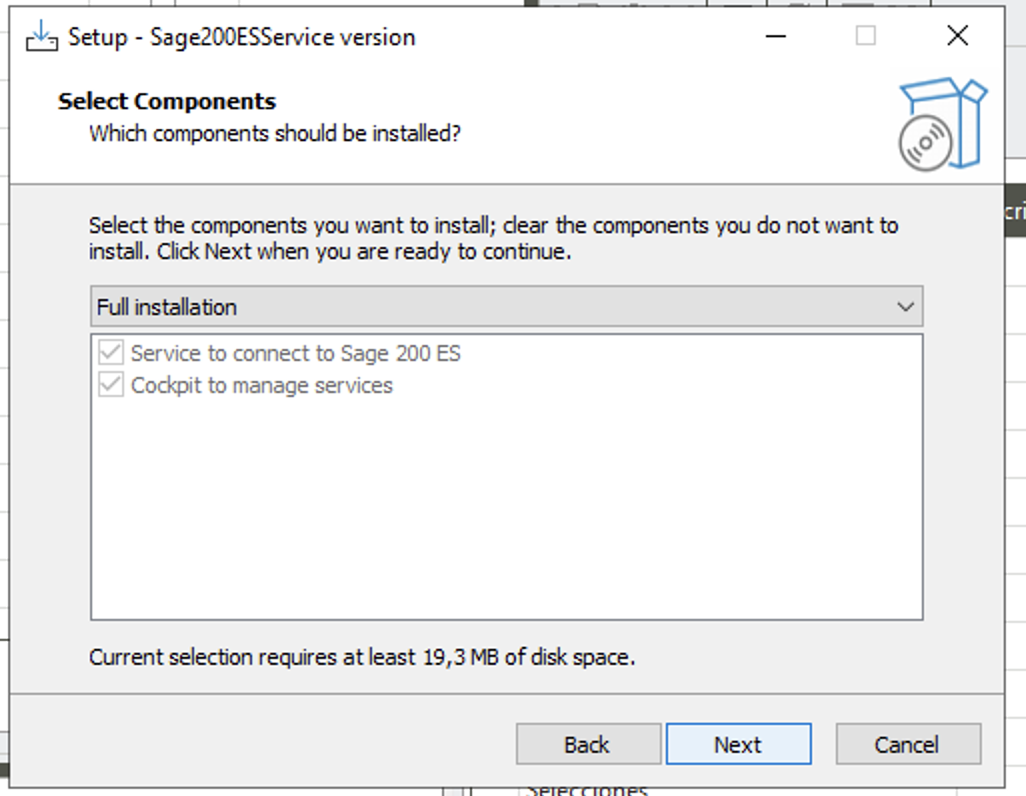Go Back to the previous setup step
The width and height of the screenshot is (1026, 796).
[588, 744]
